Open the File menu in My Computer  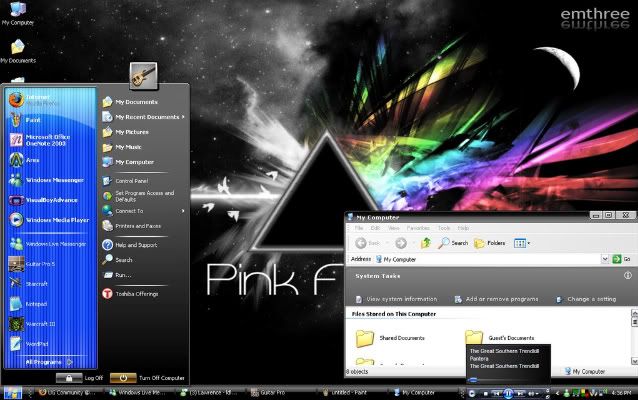359,228
